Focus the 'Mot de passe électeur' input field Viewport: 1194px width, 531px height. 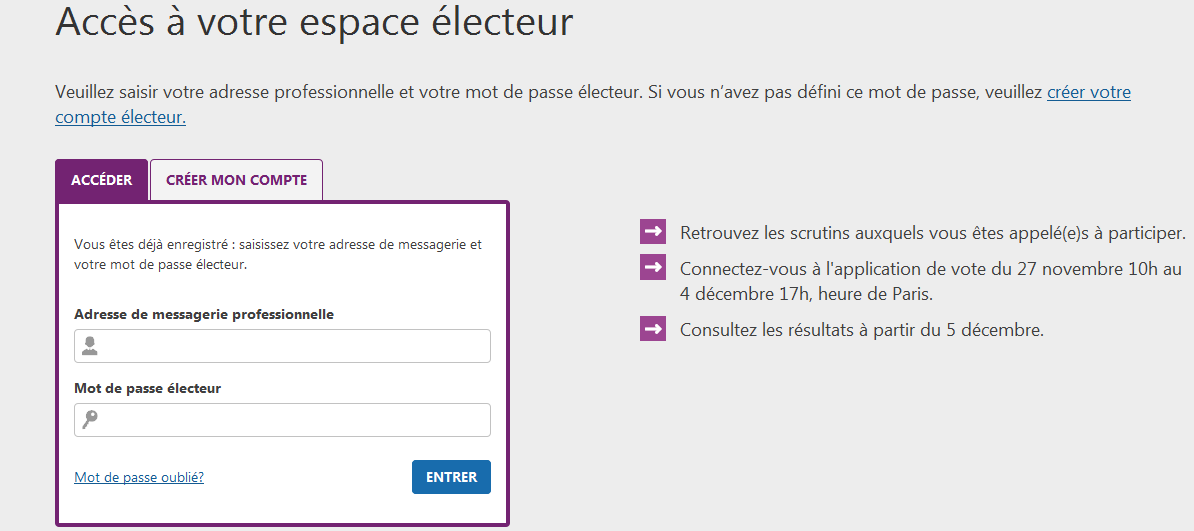click(283, 420)
